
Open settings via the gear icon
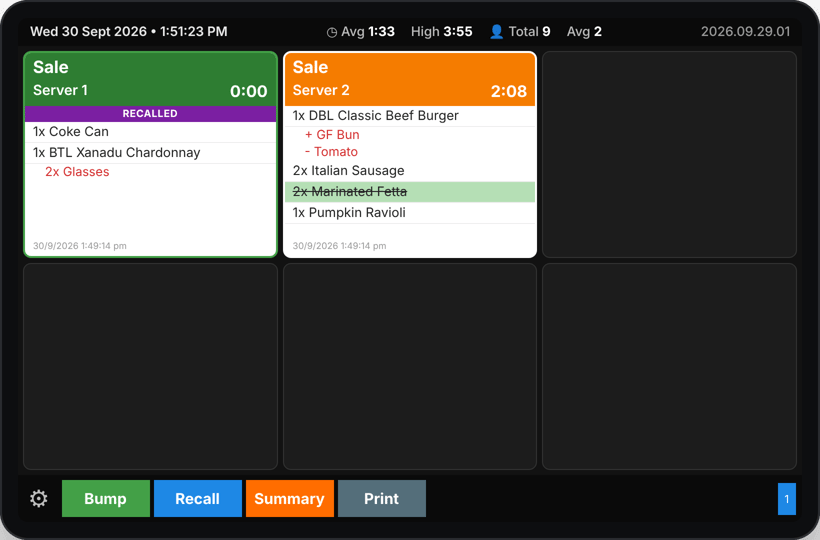(39, 499)
